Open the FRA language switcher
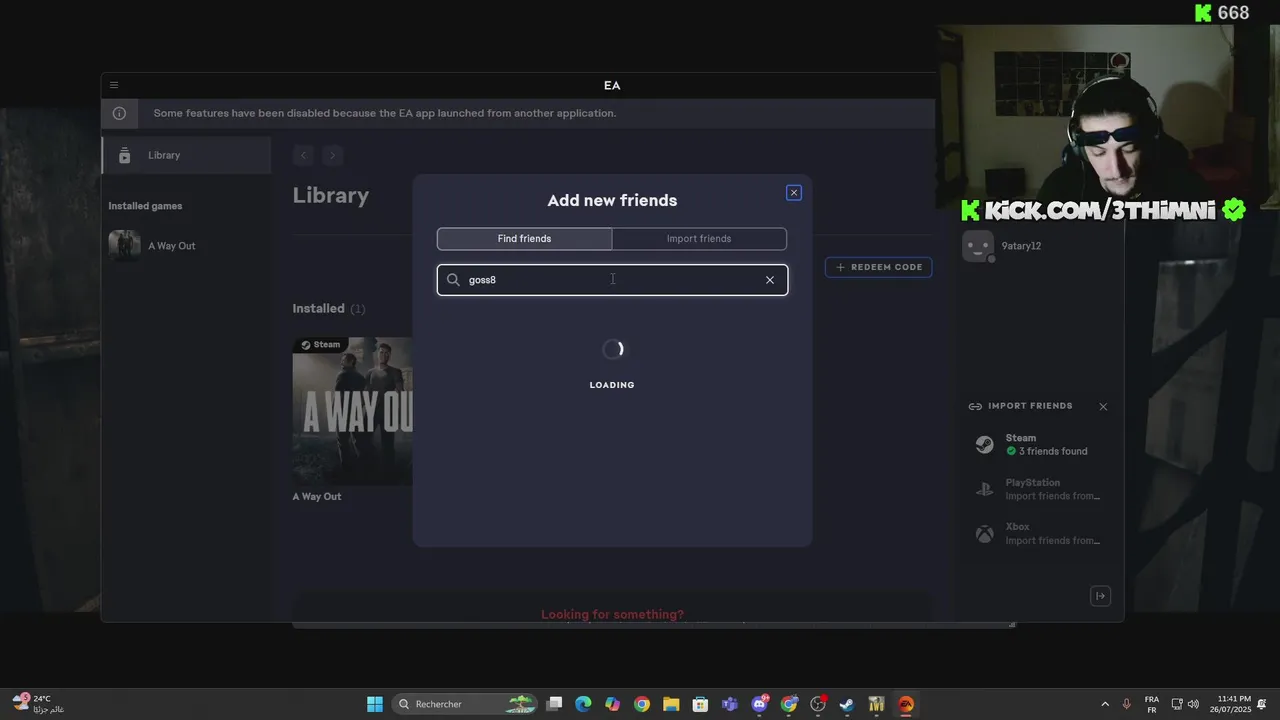The image size is (1280, 720). (x=1152, y=704)
